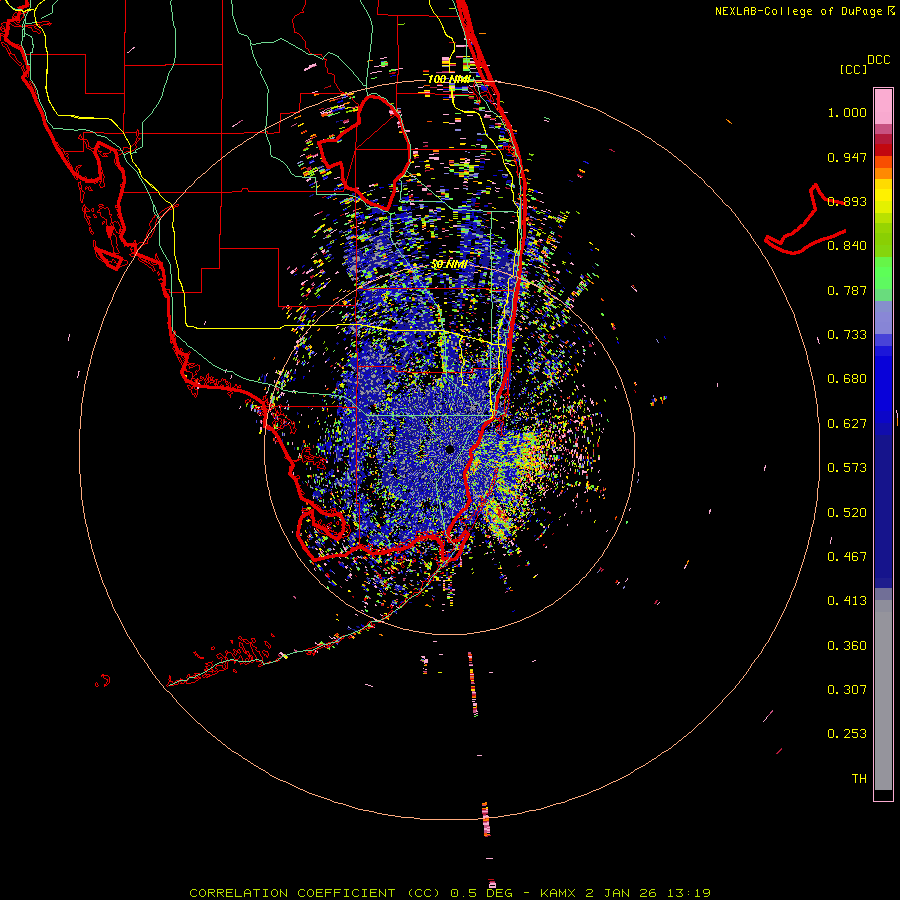Select the 0.573 legend value
The image size is (900, 900).
pos(847,468)
